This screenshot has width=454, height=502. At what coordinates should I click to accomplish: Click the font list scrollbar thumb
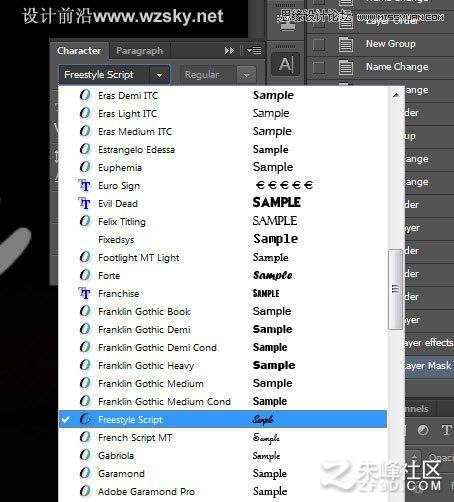coord(395,289)
